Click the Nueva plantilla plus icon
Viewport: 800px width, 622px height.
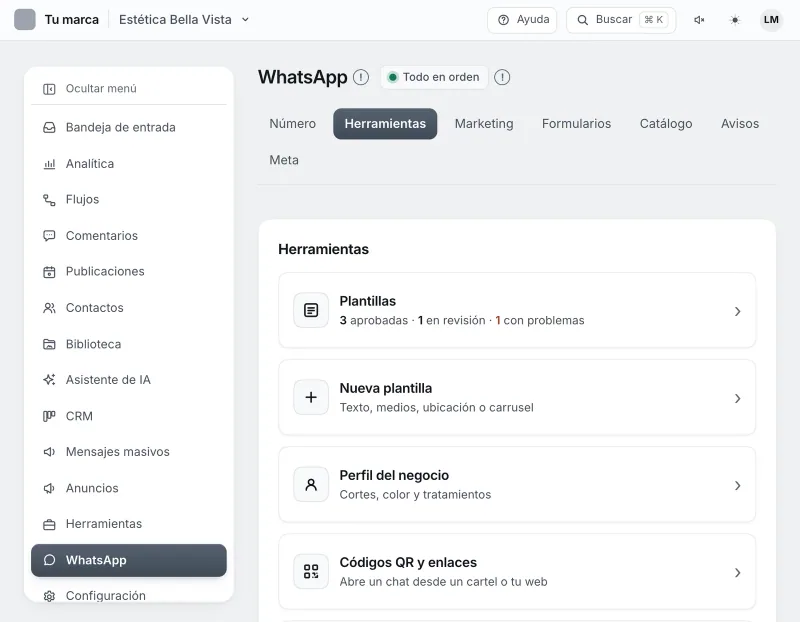pyautogui.click(x=311, y=397)
